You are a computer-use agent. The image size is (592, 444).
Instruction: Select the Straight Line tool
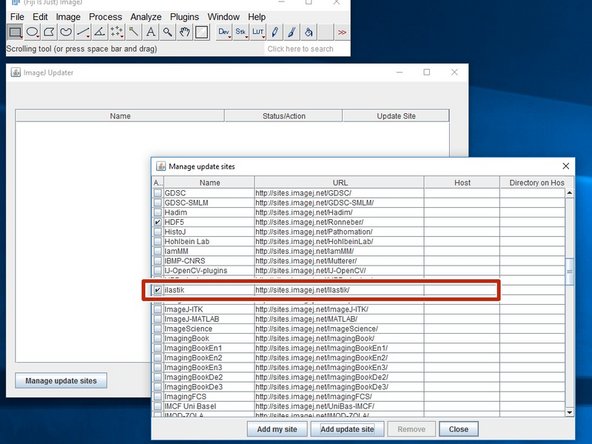tap(83, 32)
